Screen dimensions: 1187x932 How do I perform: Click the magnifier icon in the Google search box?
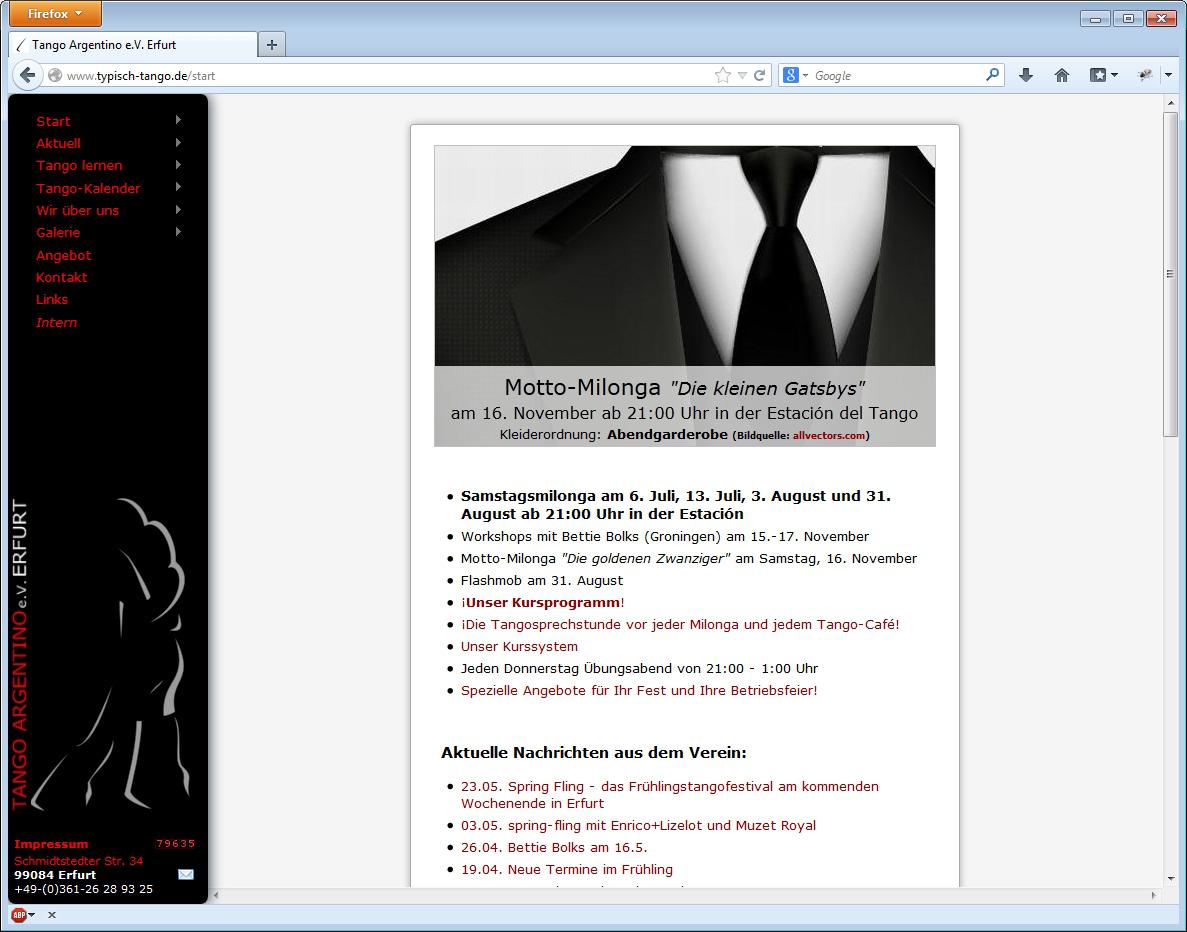coord(992,75)
